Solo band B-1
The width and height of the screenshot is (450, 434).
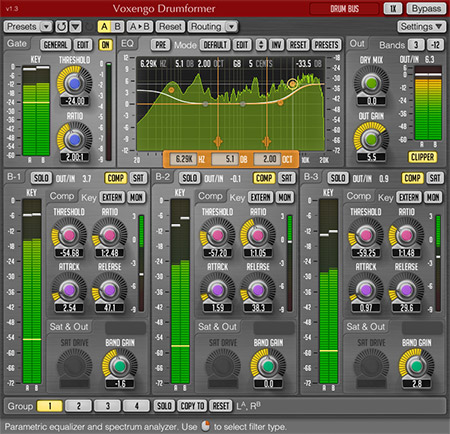click(x=41, y=178)
